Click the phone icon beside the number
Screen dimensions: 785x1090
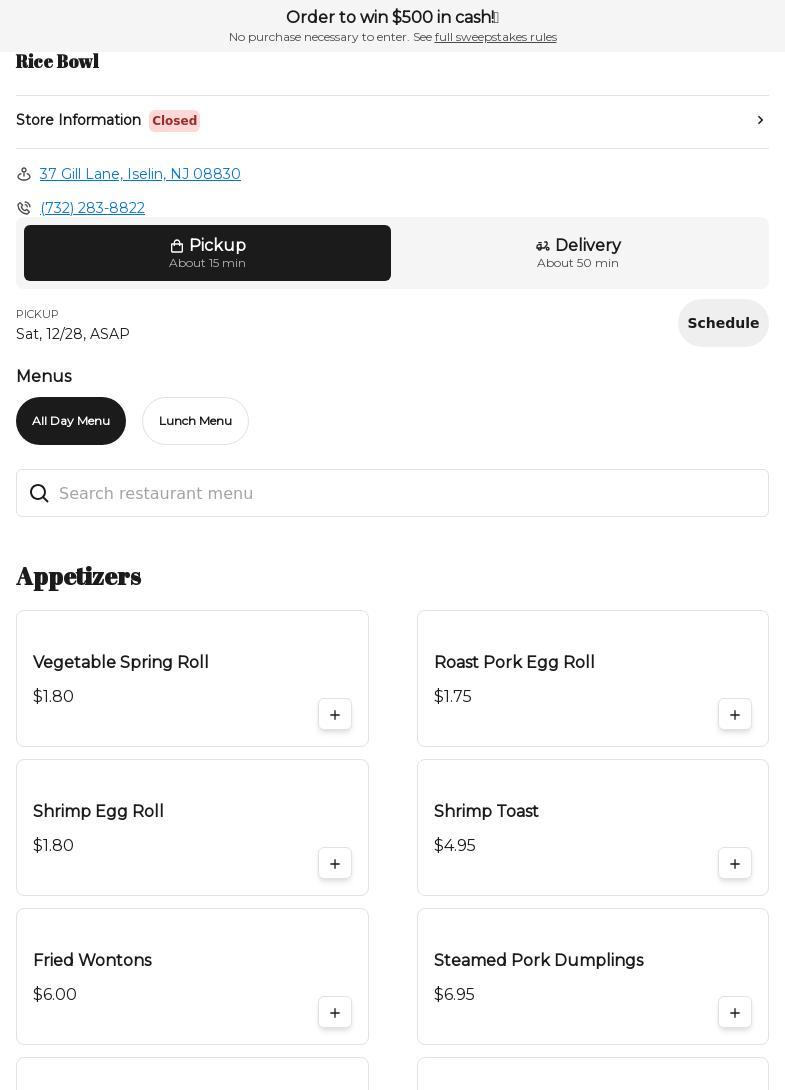[24, 208]
